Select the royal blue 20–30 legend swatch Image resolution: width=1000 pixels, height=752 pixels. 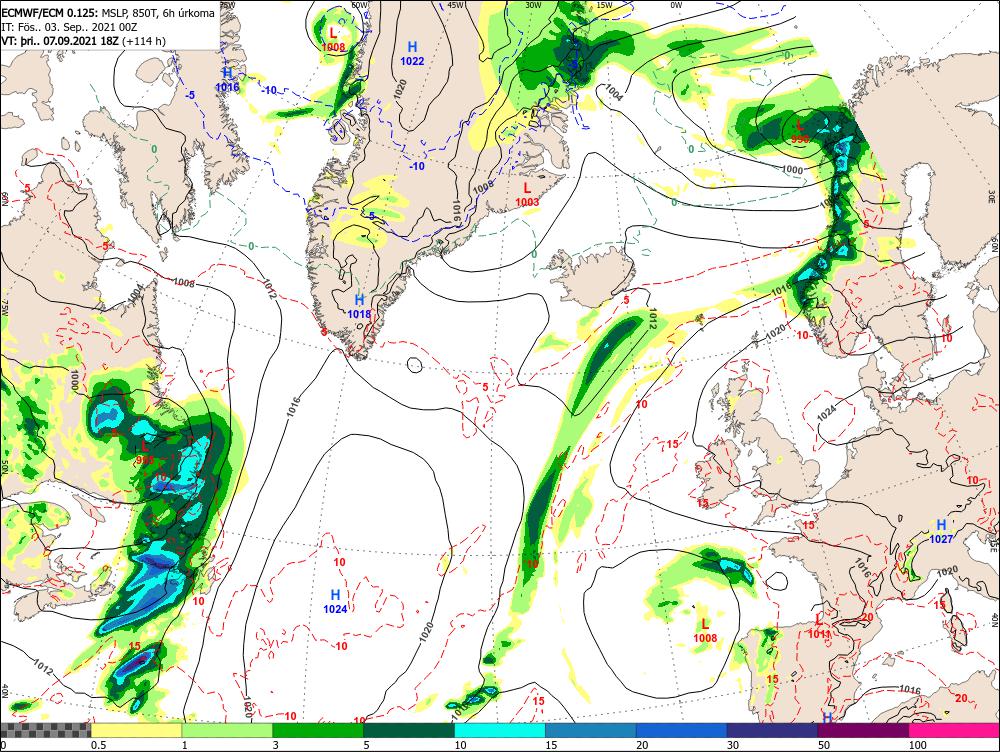pos(682,730)
